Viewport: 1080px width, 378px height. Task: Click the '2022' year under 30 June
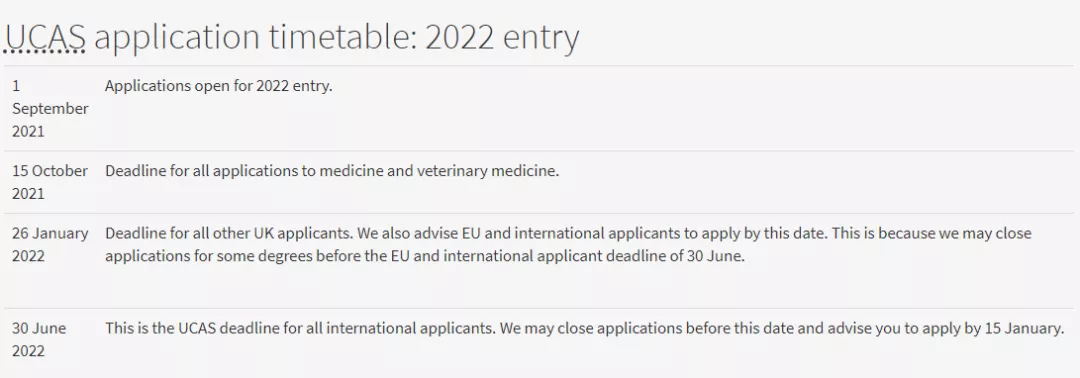coord(28,351)
